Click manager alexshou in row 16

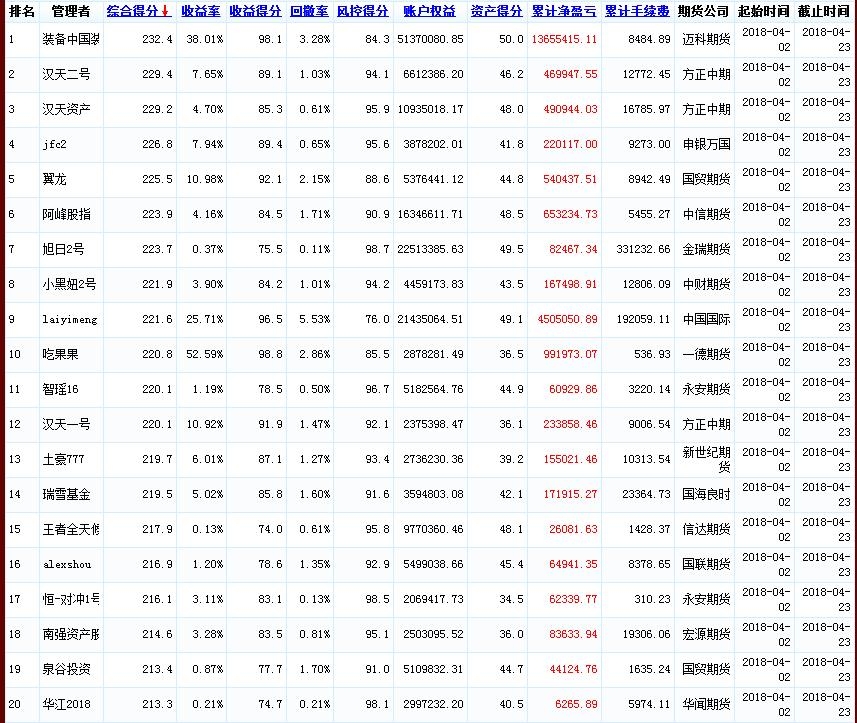point(66,564)
